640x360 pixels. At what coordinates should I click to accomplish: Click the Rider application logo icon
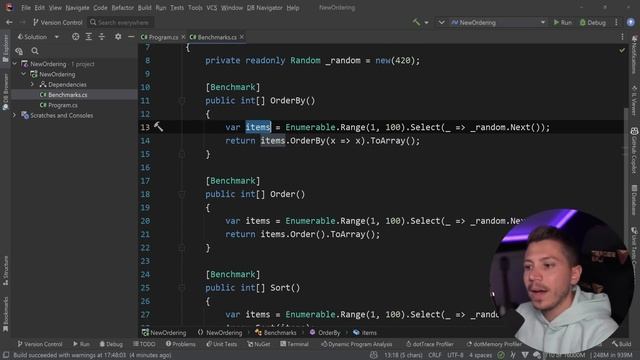[x=9, y=7]
